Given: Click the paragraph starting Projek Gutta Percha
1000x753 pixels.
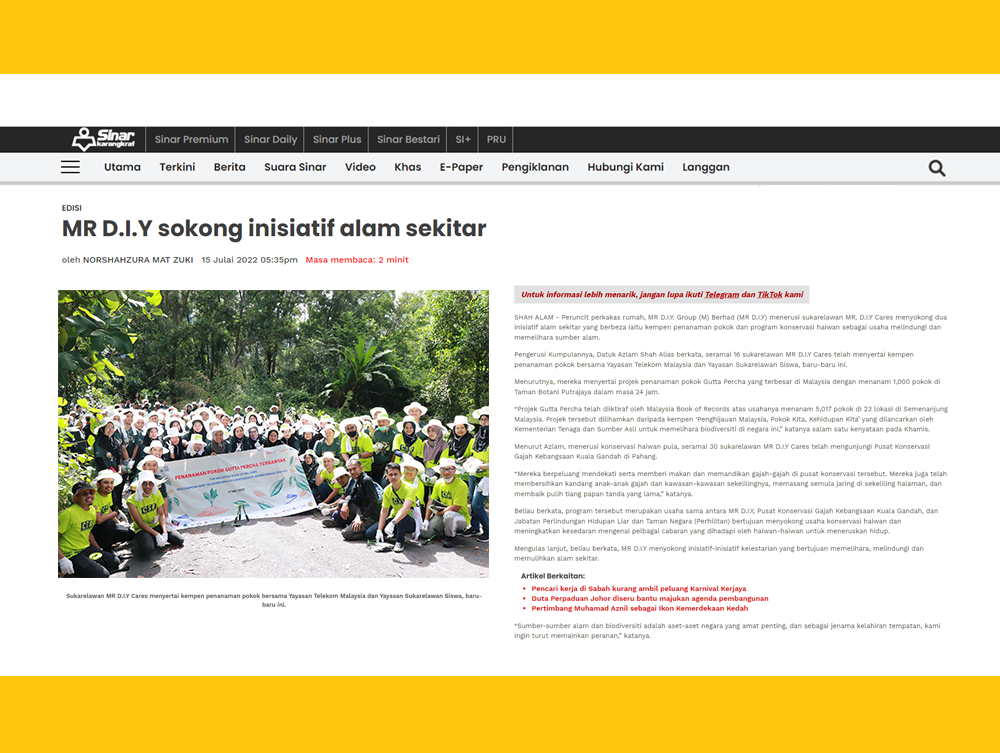Looking at the screenshot, I should click(731, 419).
